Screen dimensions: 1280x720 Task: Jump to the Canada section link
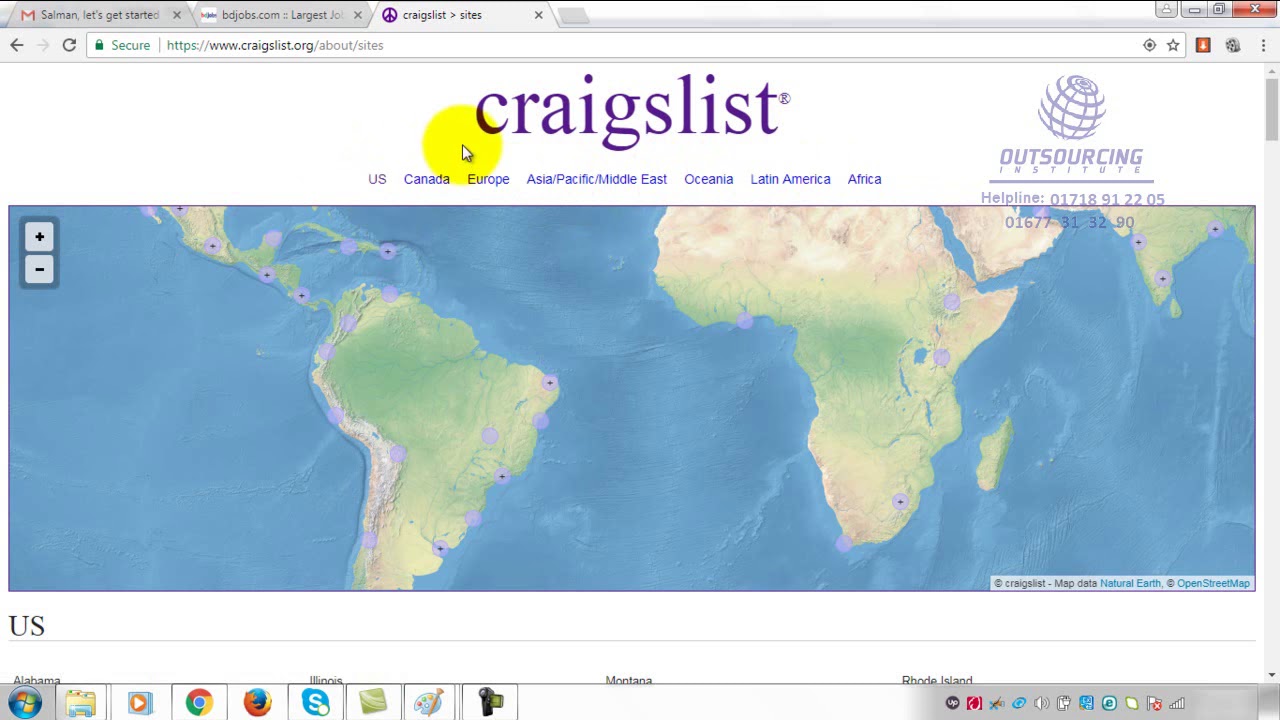coord(427,179)
